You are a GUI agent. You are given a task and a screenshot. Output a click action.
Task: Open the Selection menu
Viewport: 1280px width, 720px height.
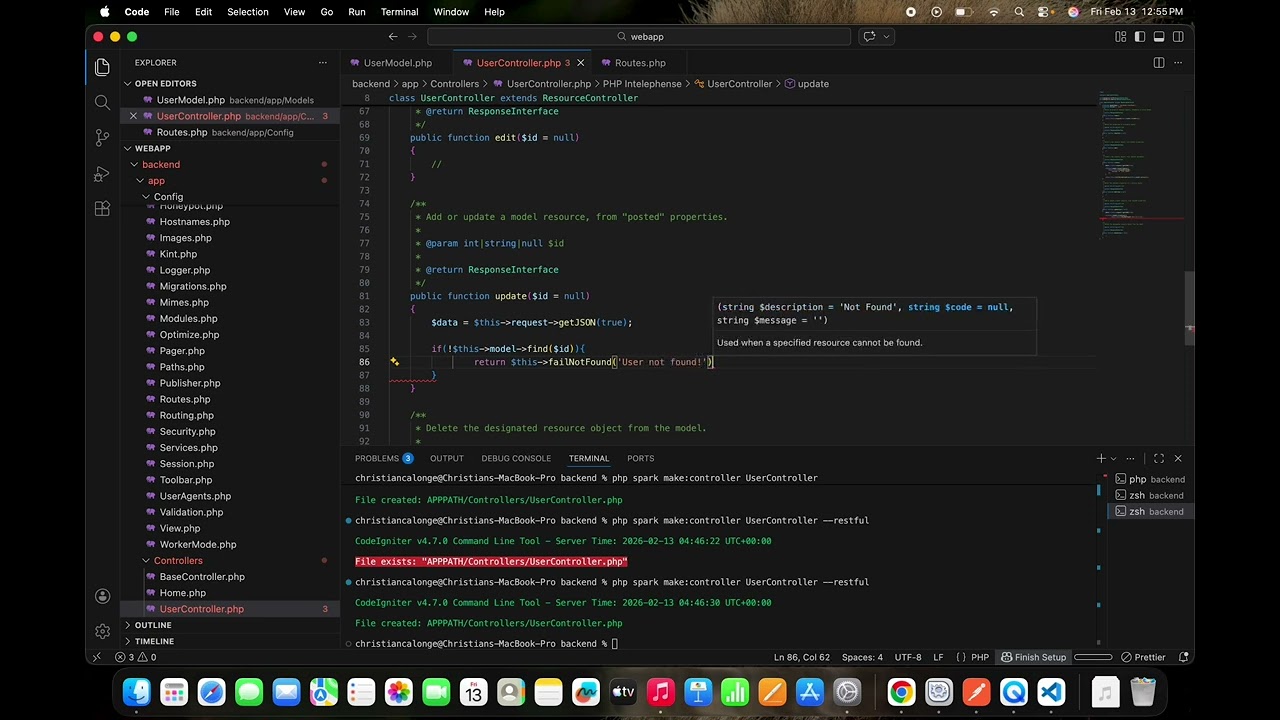click(247, 12)
